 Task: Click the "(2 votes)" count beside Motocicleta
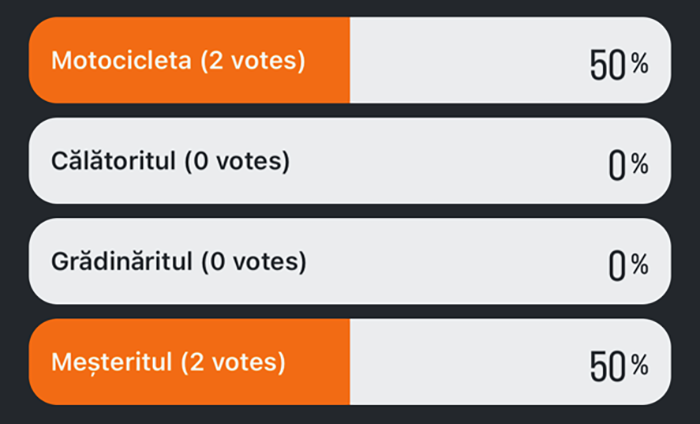click(x=252, y=60)
